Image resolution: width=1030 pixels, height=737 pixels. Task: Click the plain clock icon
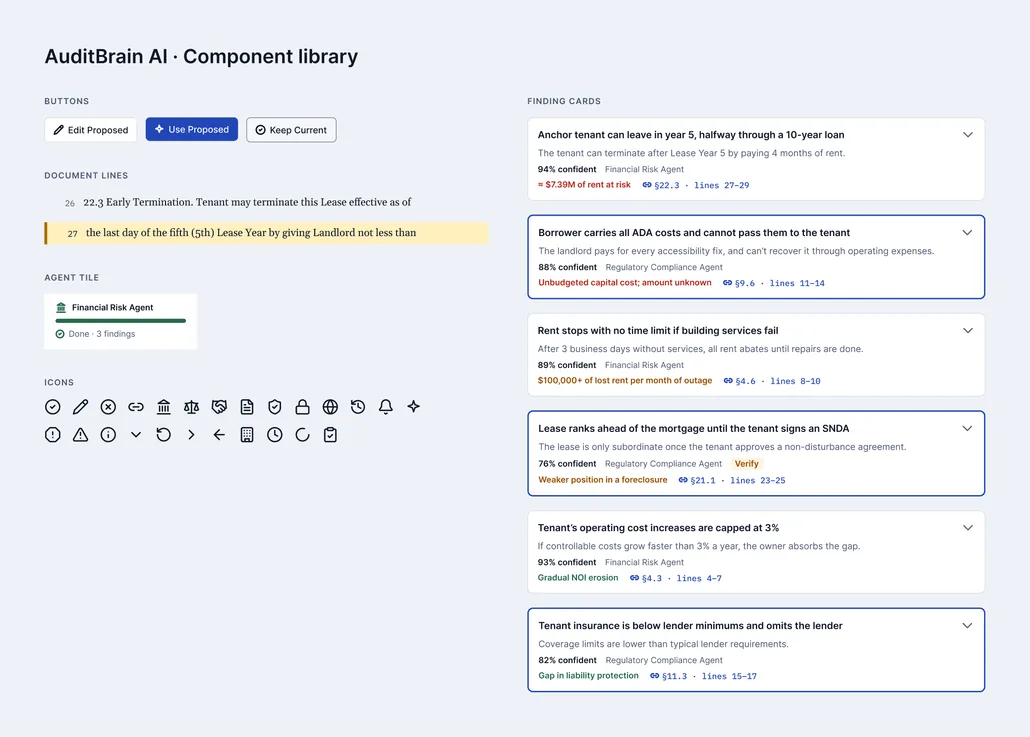click(275, 434)
